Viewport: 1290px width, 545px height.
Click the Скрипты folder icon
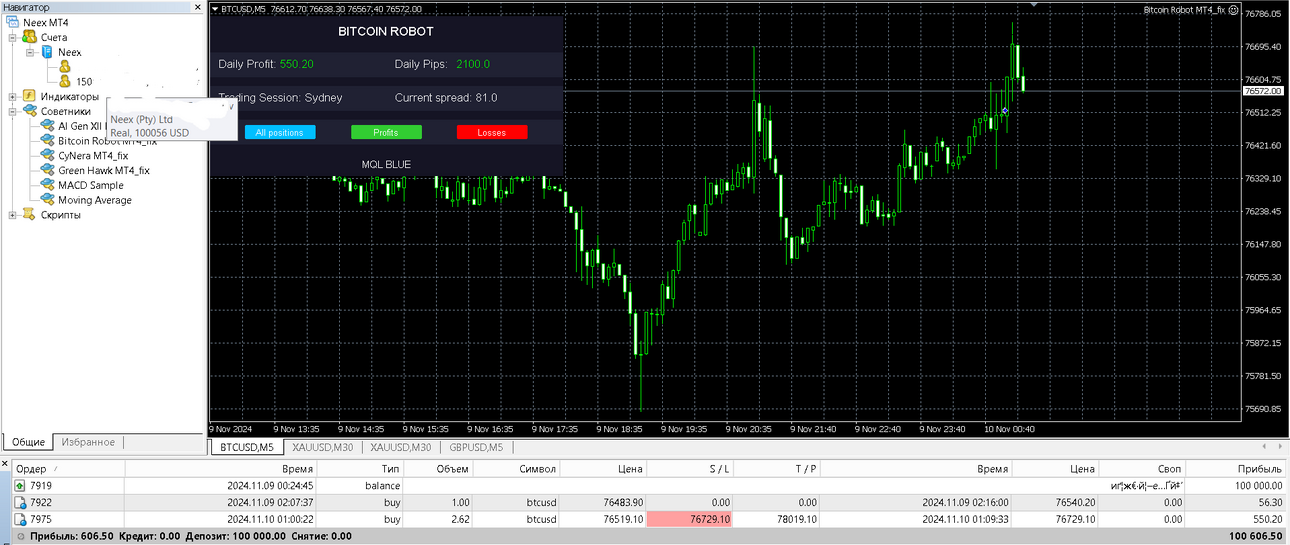click(28, 215)
